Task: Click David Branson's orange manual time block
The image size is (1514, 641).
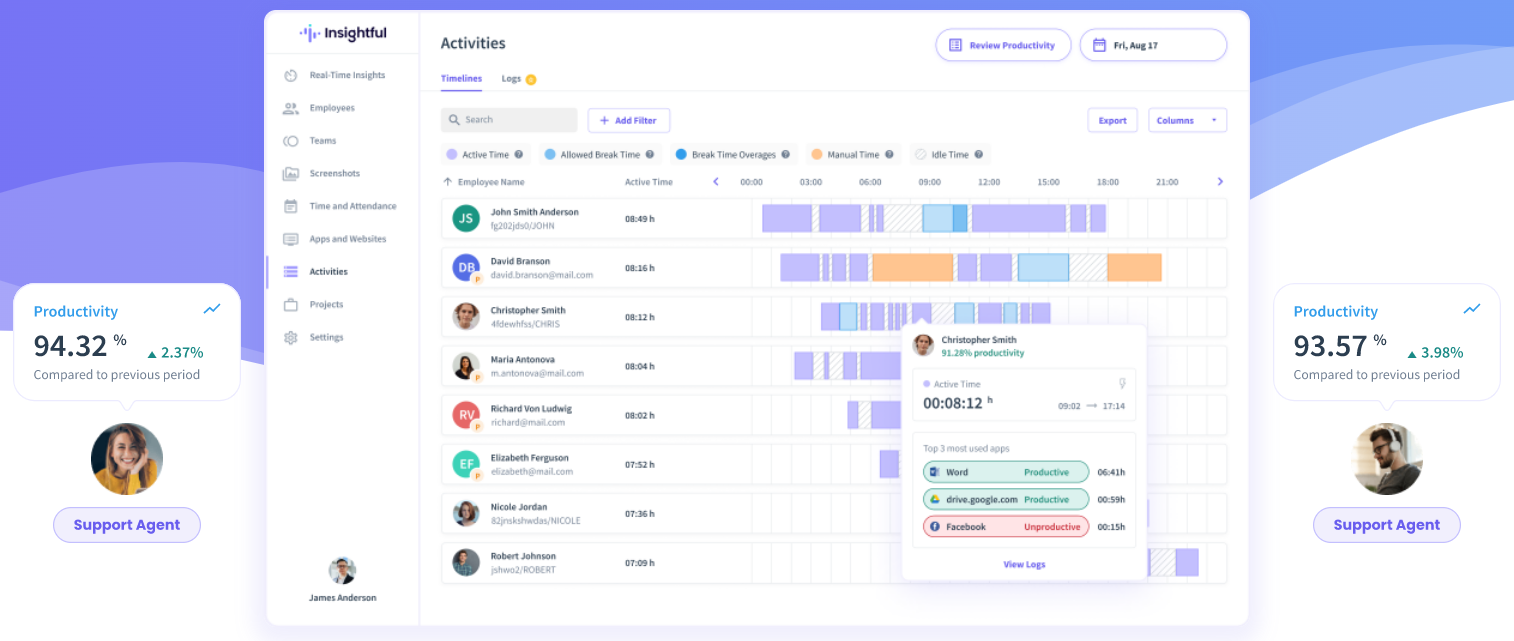Action: [912, 267]
